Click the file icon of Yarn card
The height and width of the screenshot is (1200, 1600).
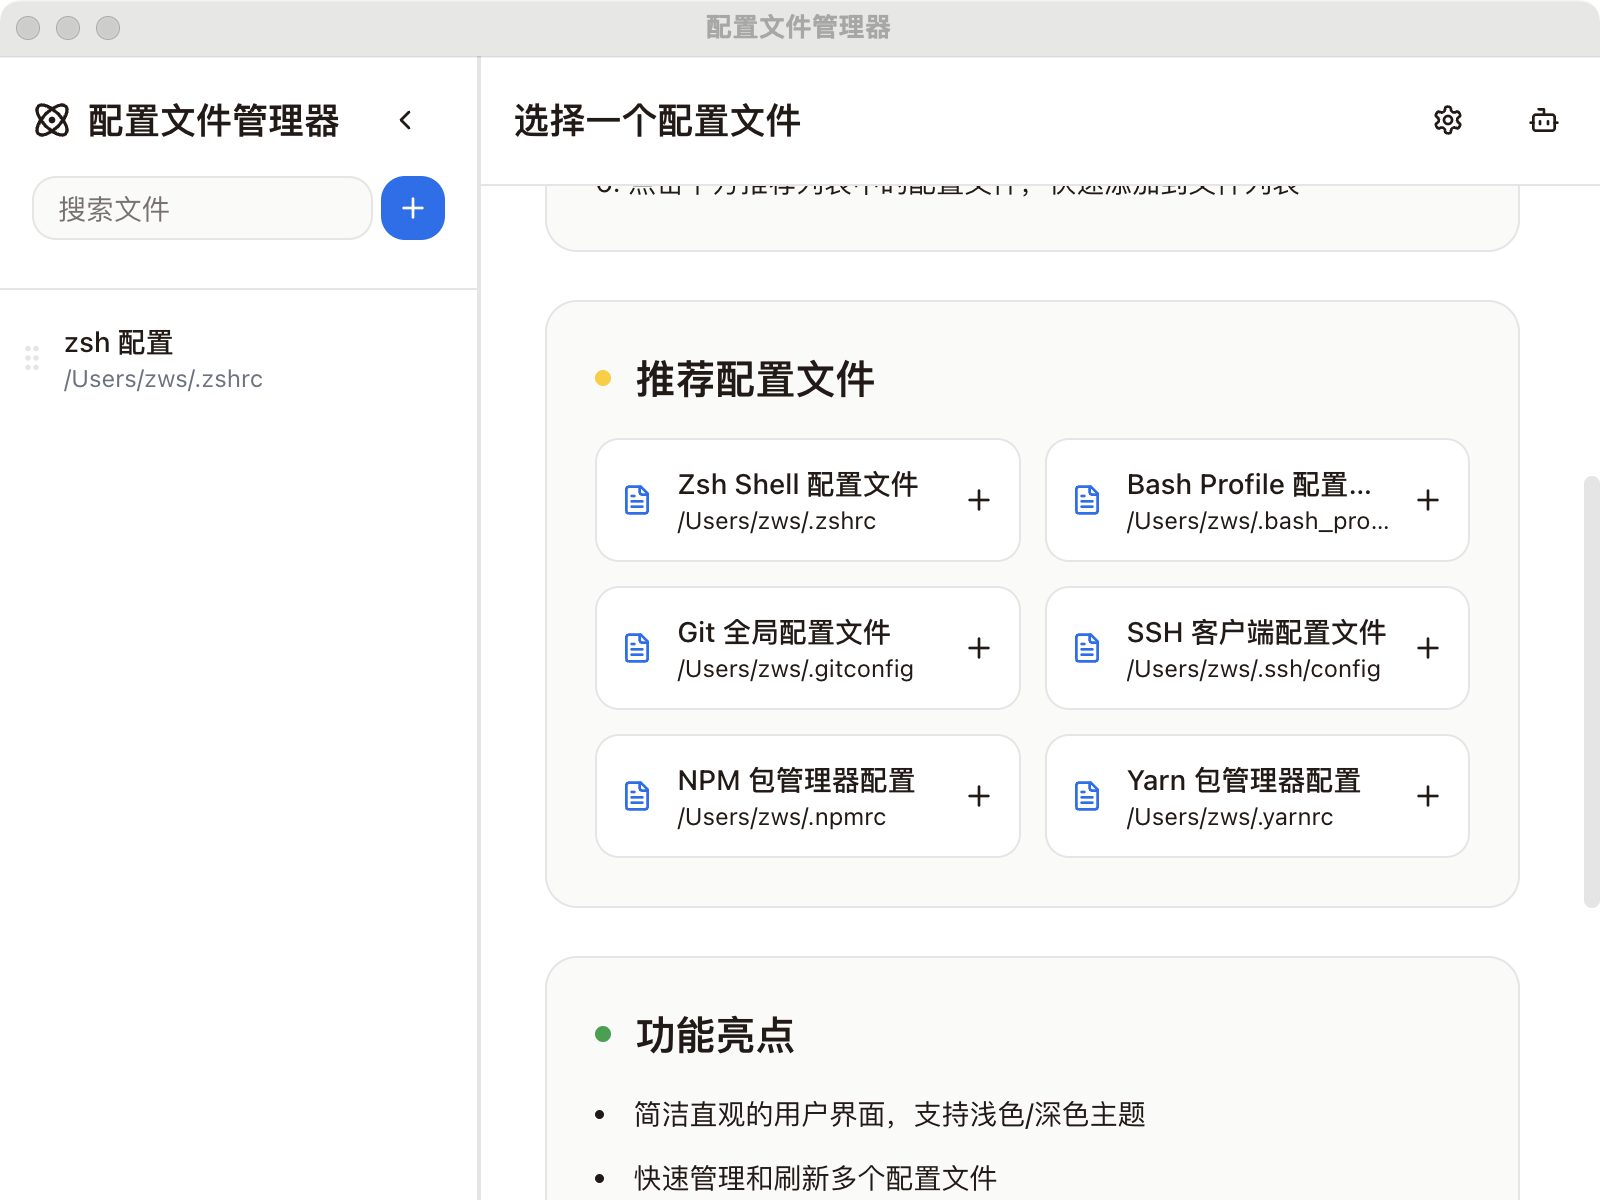(1087, 796)
